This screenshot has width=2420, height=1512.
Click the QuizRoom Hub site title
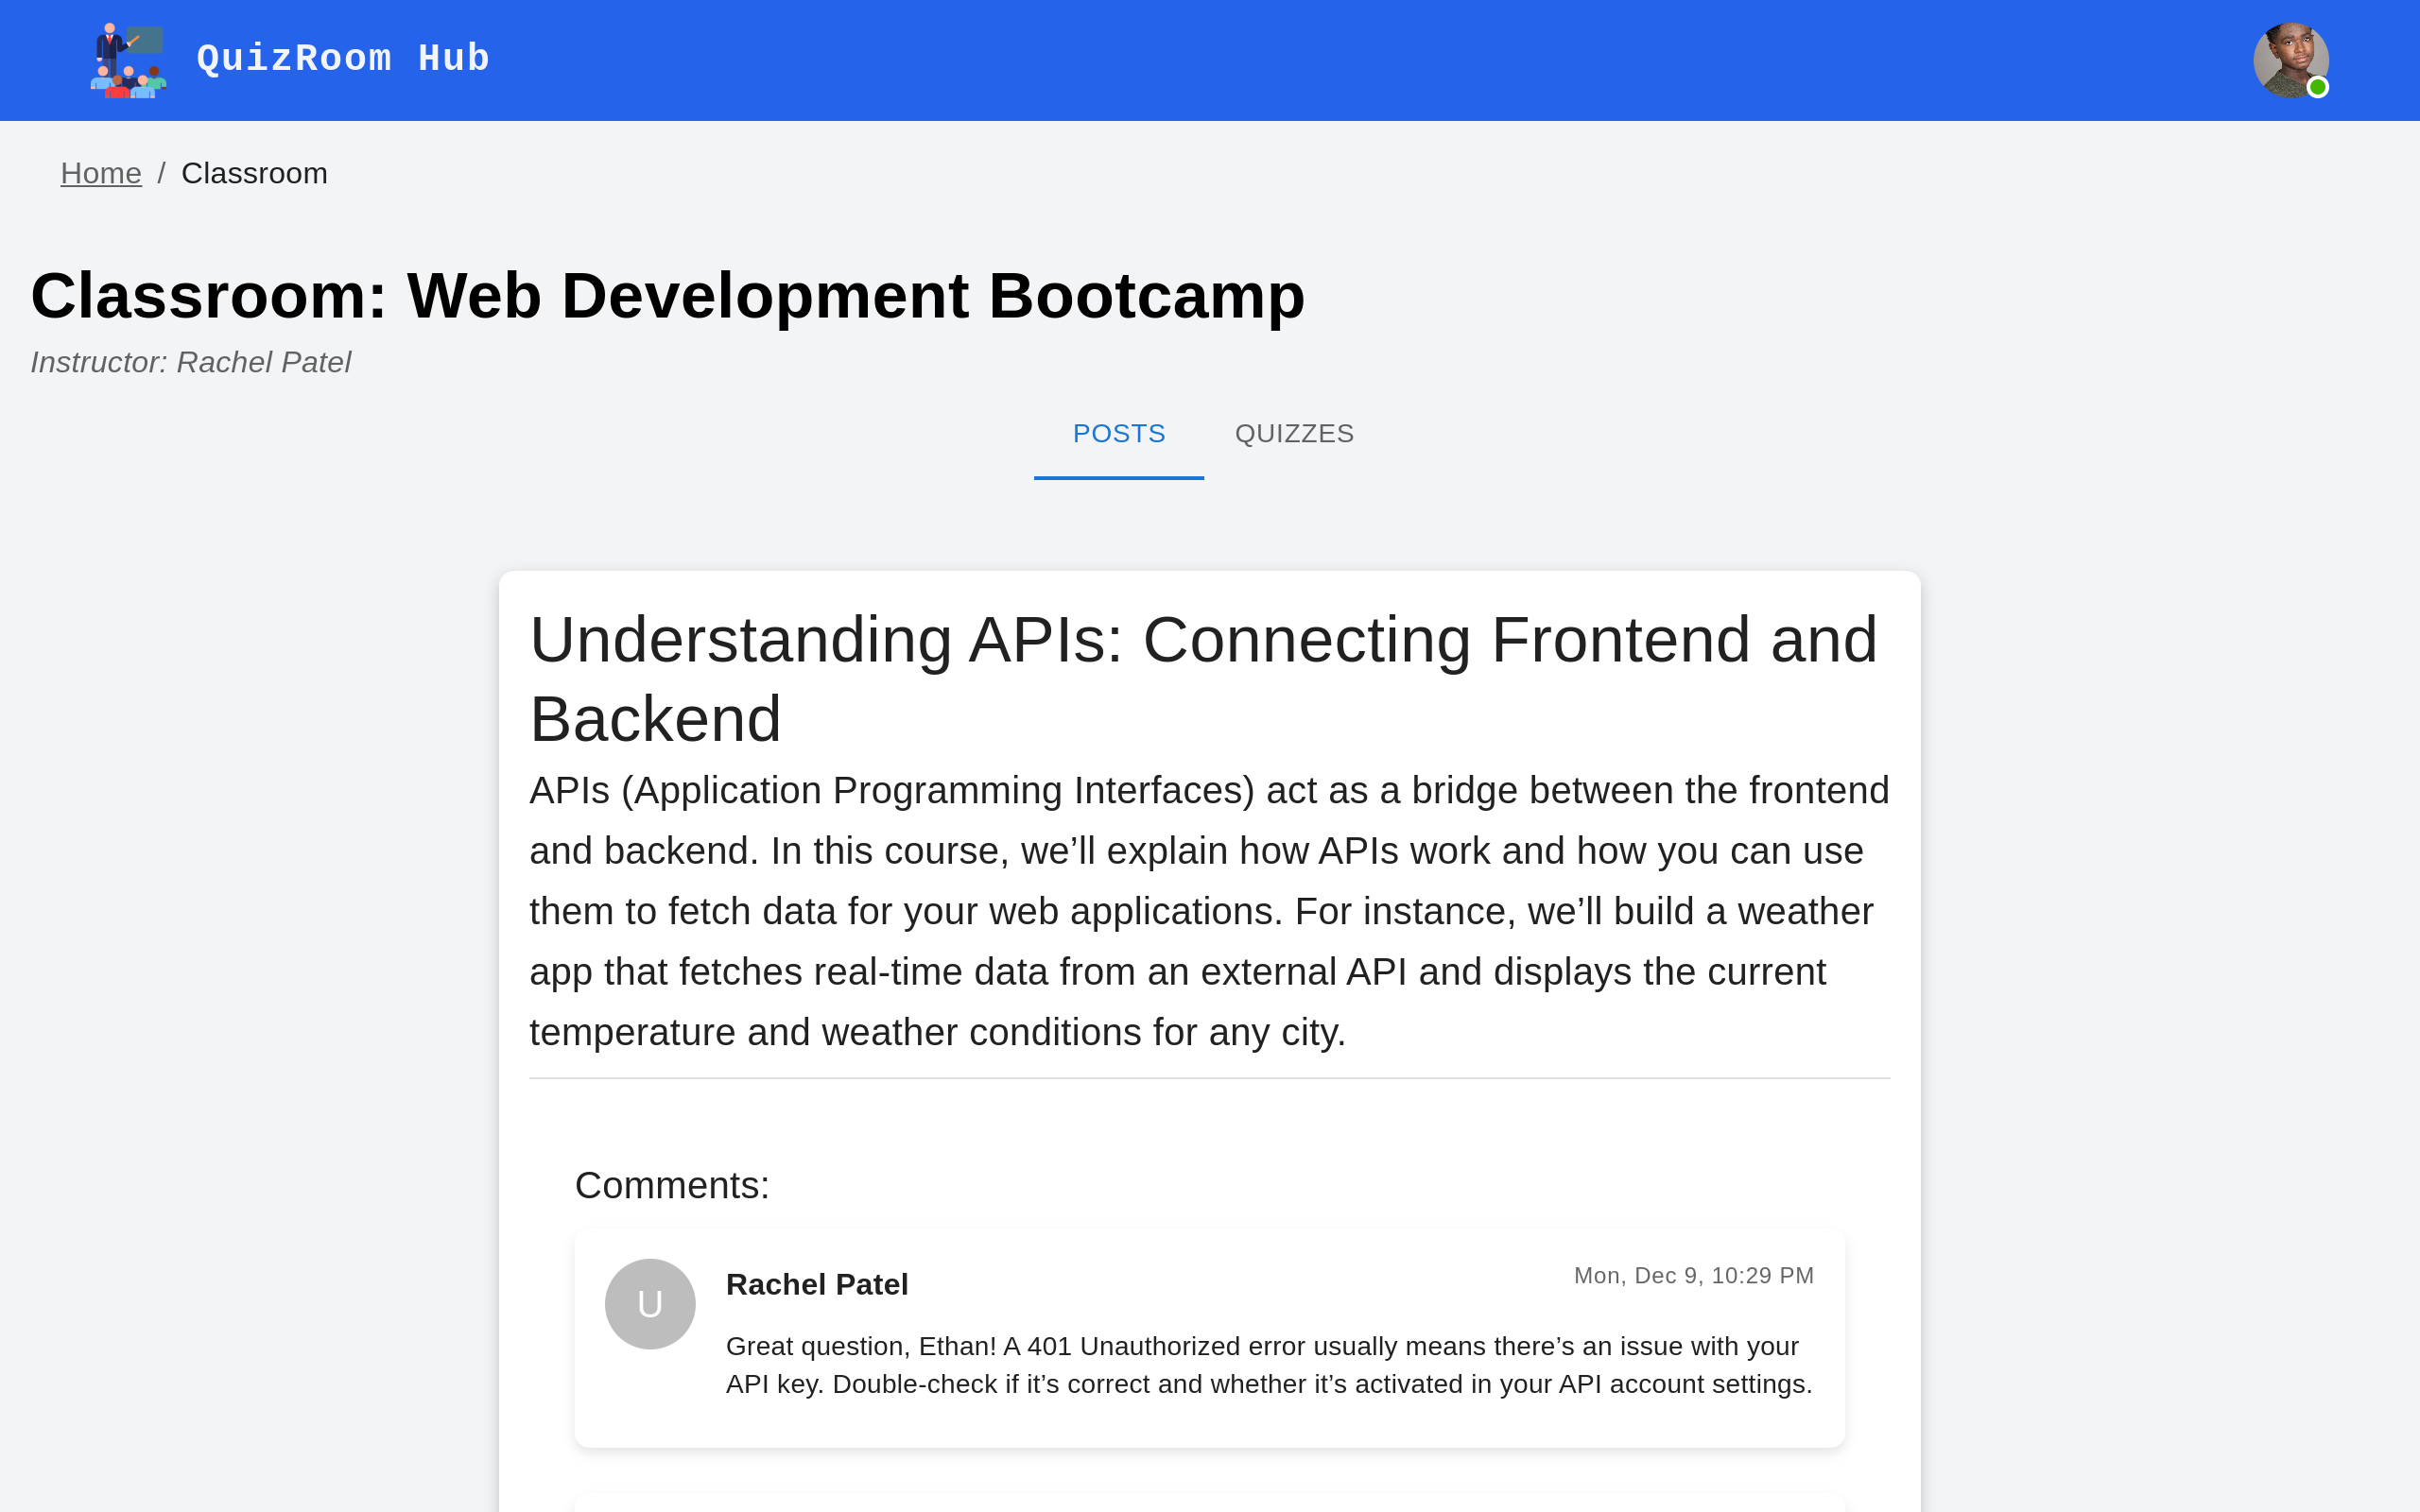point(343,59)
